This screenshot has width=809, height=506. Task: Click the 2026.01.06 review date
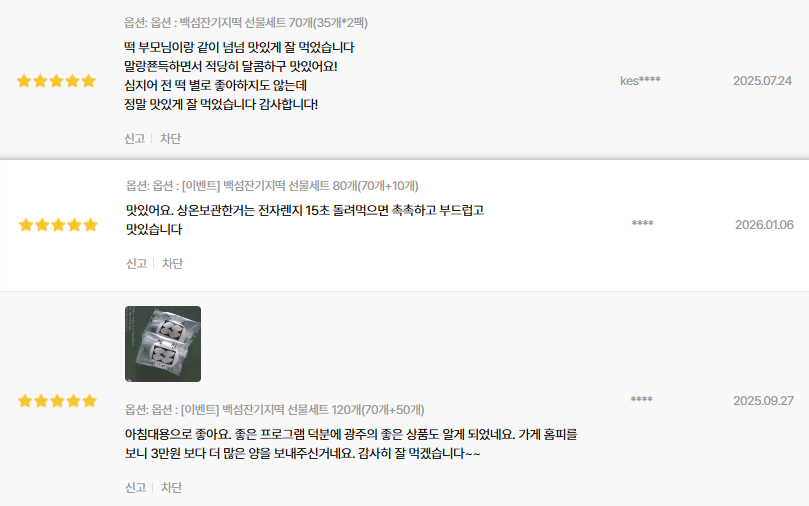click(764, 225)
